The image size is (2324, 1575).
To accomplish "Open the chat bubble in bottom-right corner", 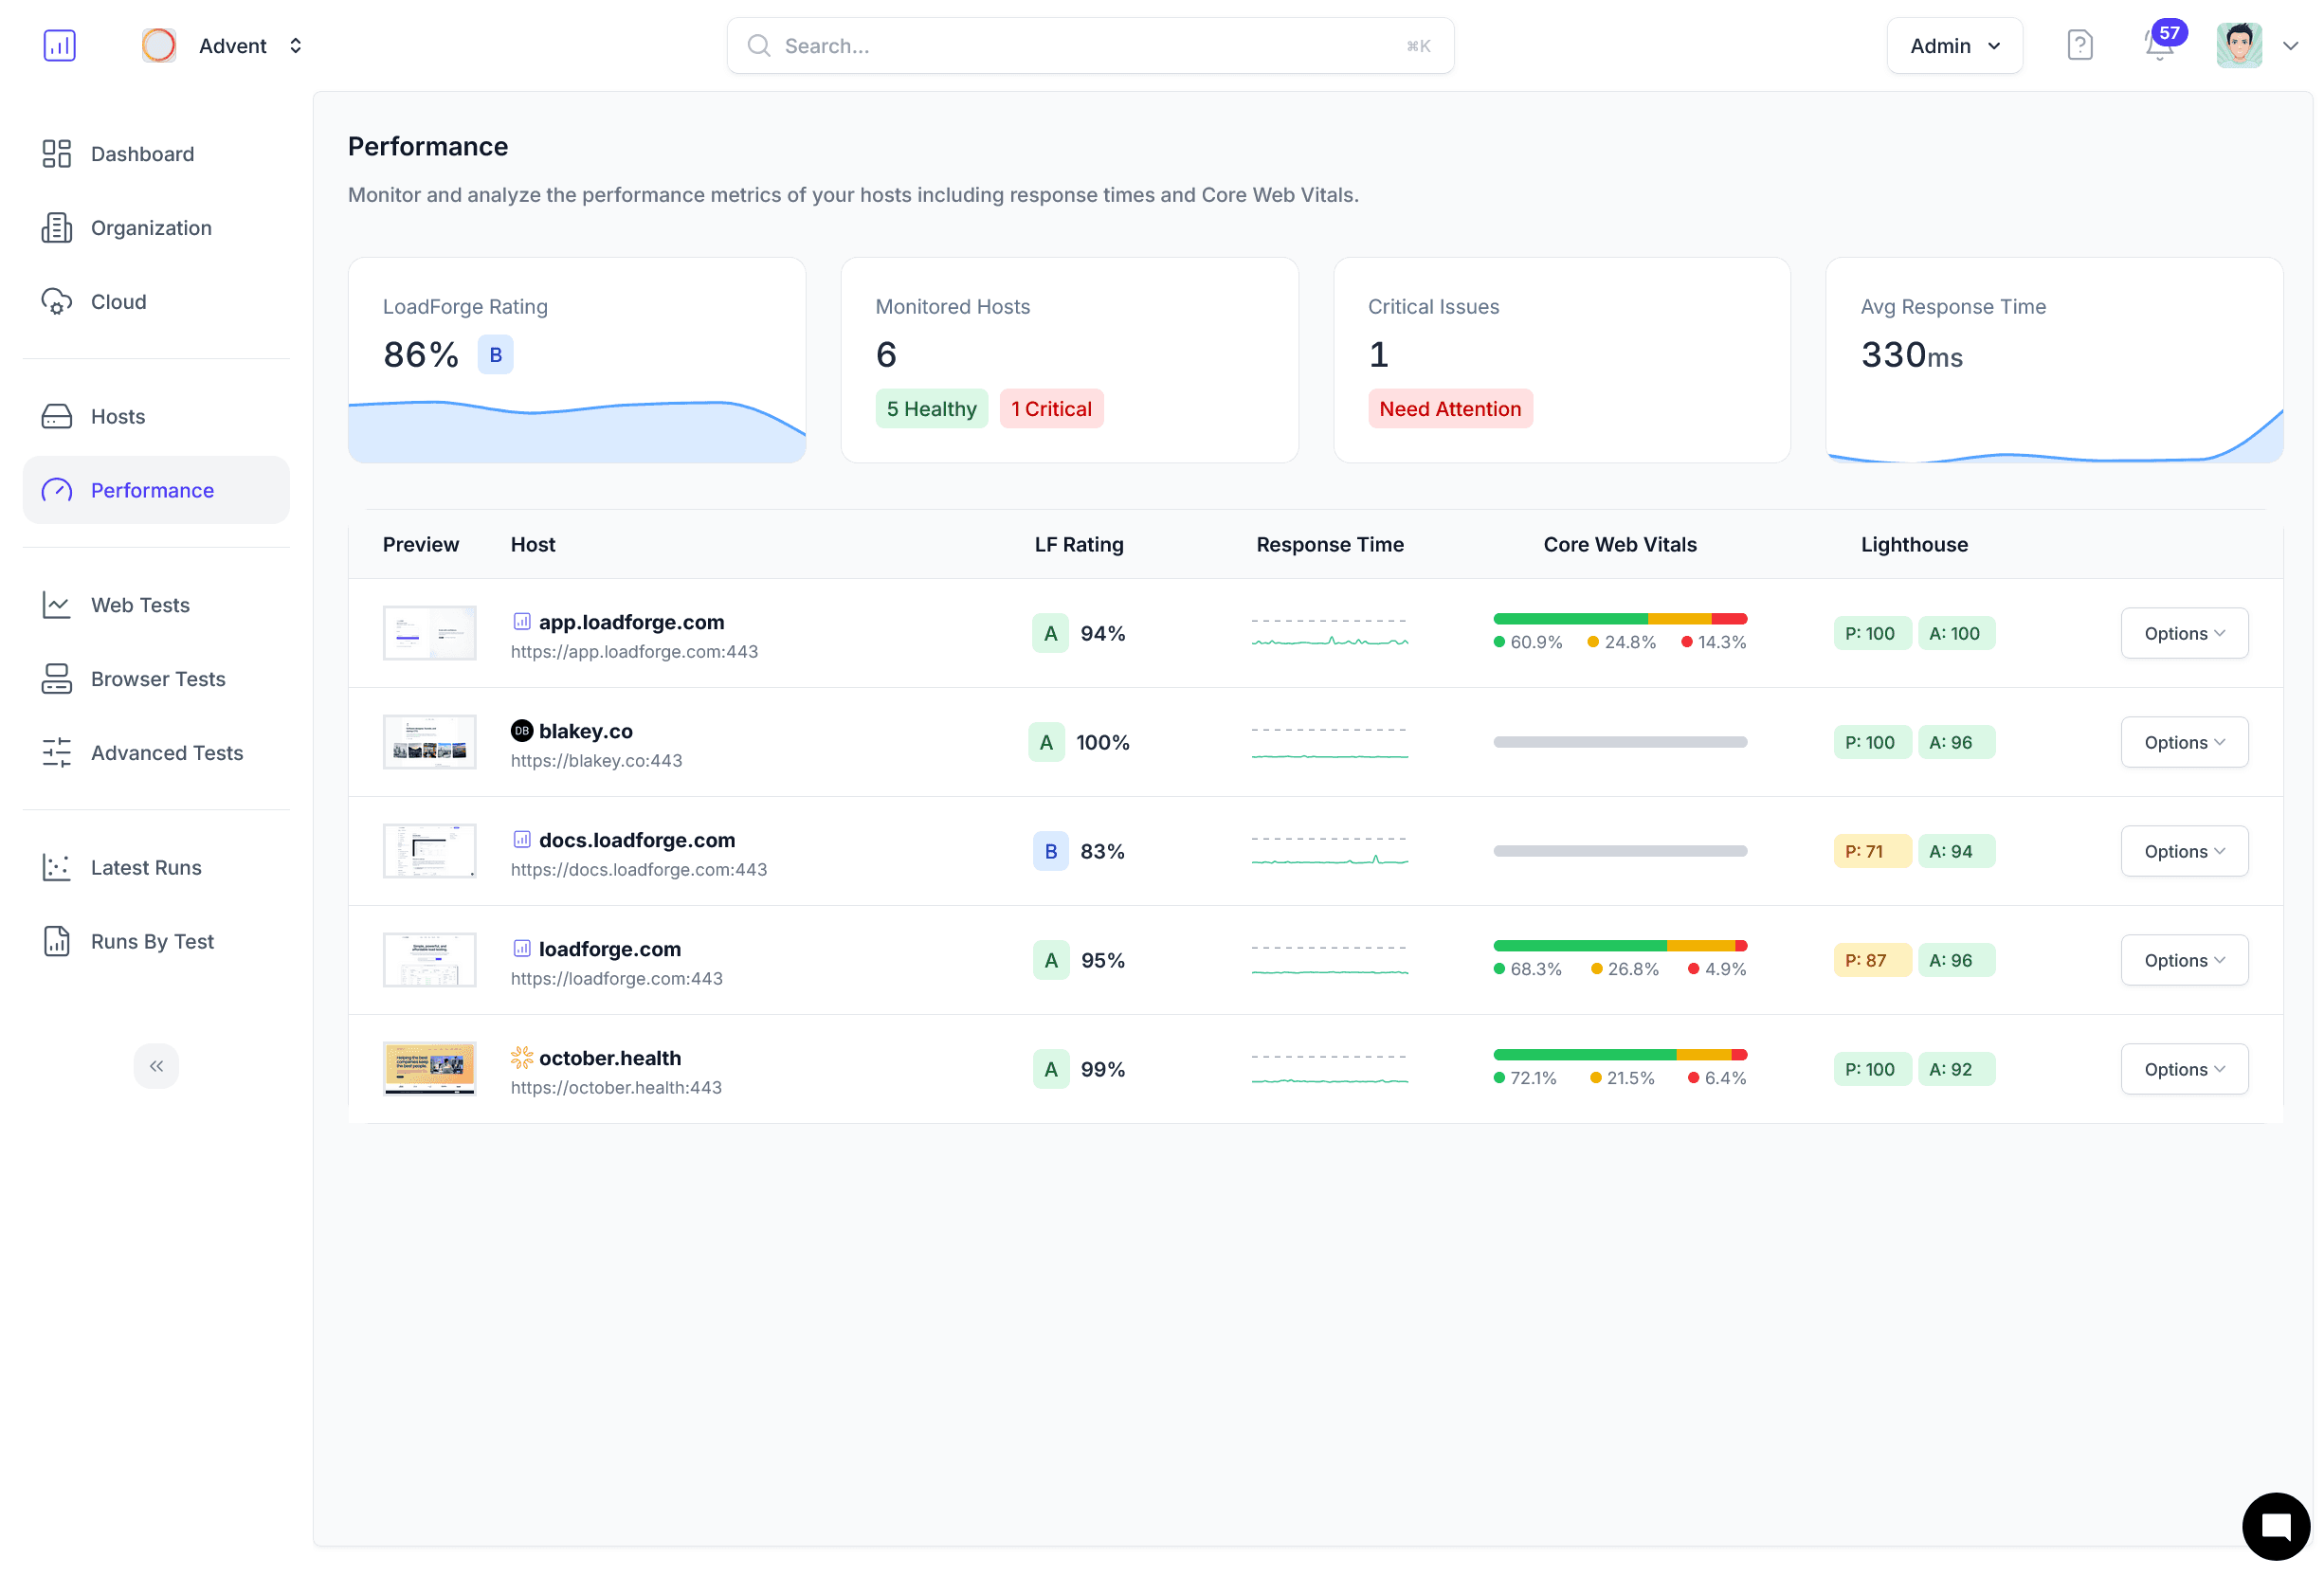I will pyautogui.click(x=2275, y=1525).
